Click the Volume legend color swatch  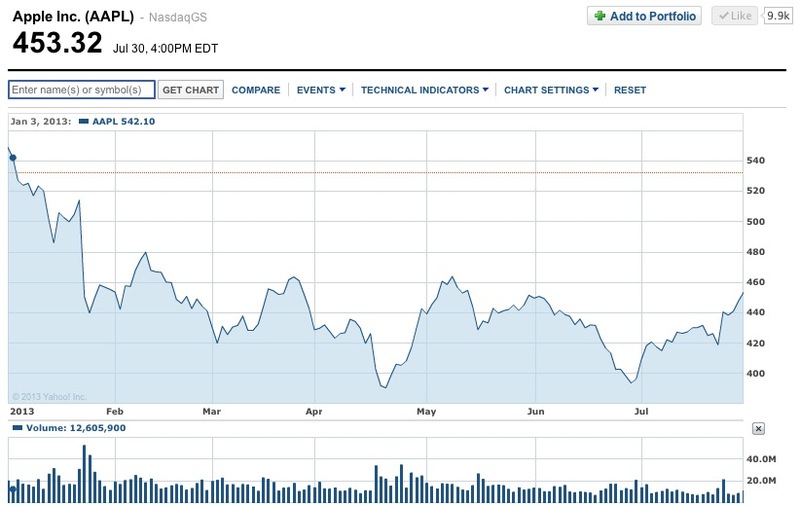point(17,428)
